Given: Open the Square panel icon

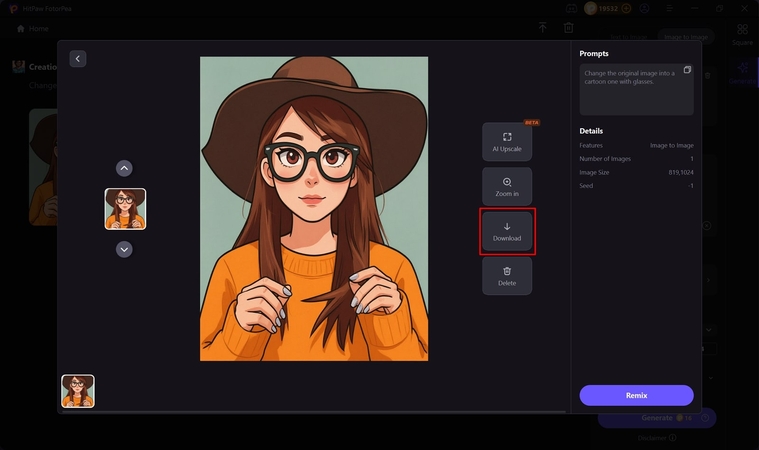Looking at the screenshot, I should pyautogui.click(x=742, y=35).
